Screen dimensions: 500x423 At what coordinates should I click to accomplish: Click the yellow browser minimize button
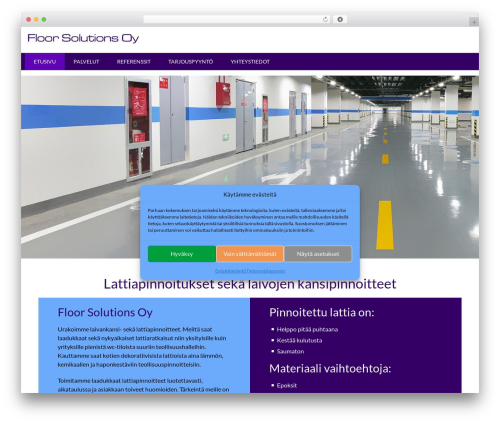point(36,20)
